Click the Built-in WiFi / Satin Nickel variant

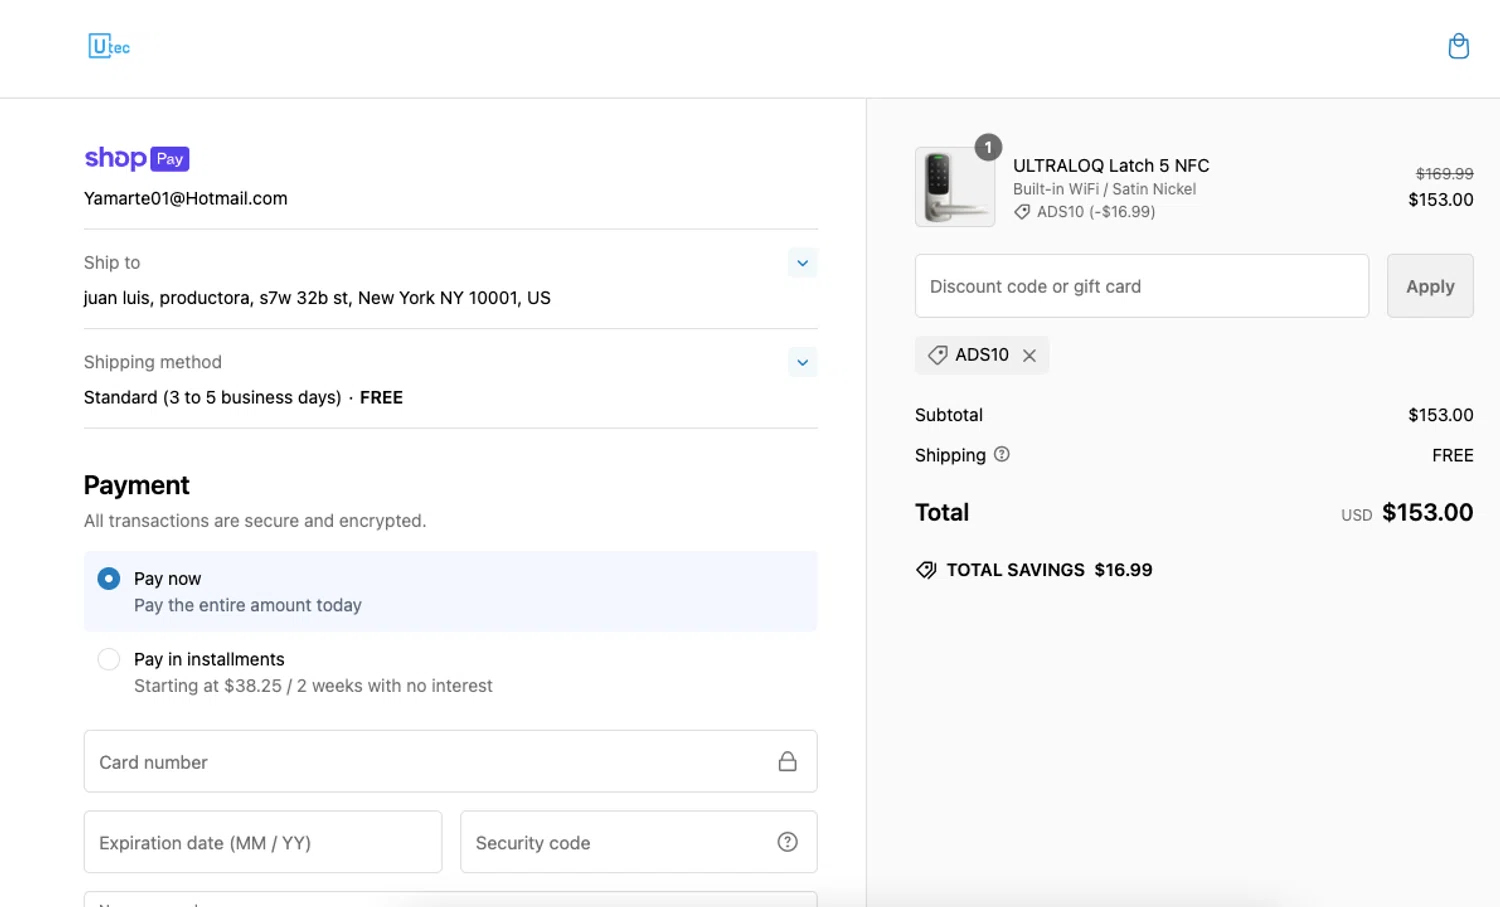pyautogui.click(x=1104, y=189)
